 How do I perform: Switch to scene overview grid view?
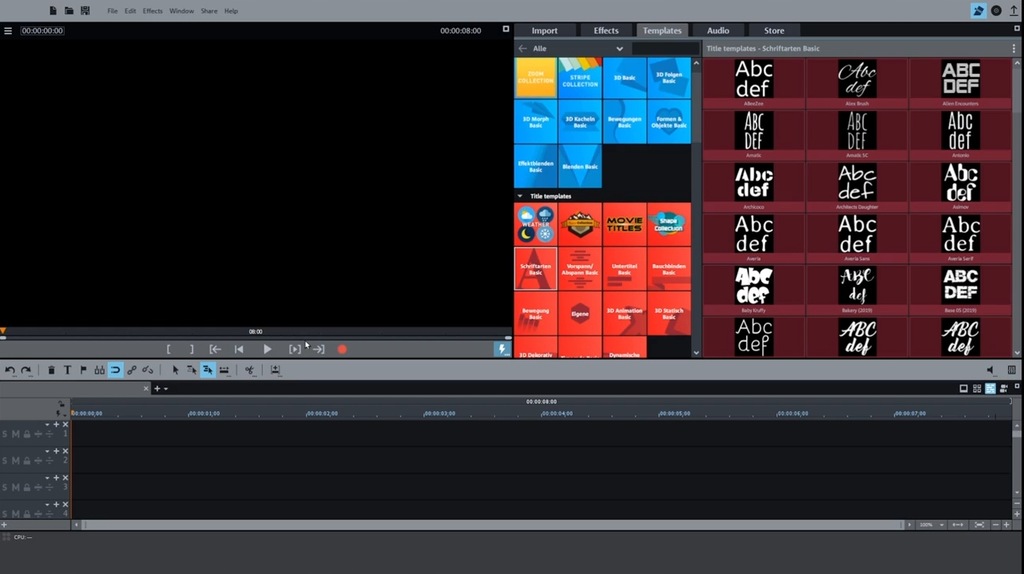[x=977, y=389]
